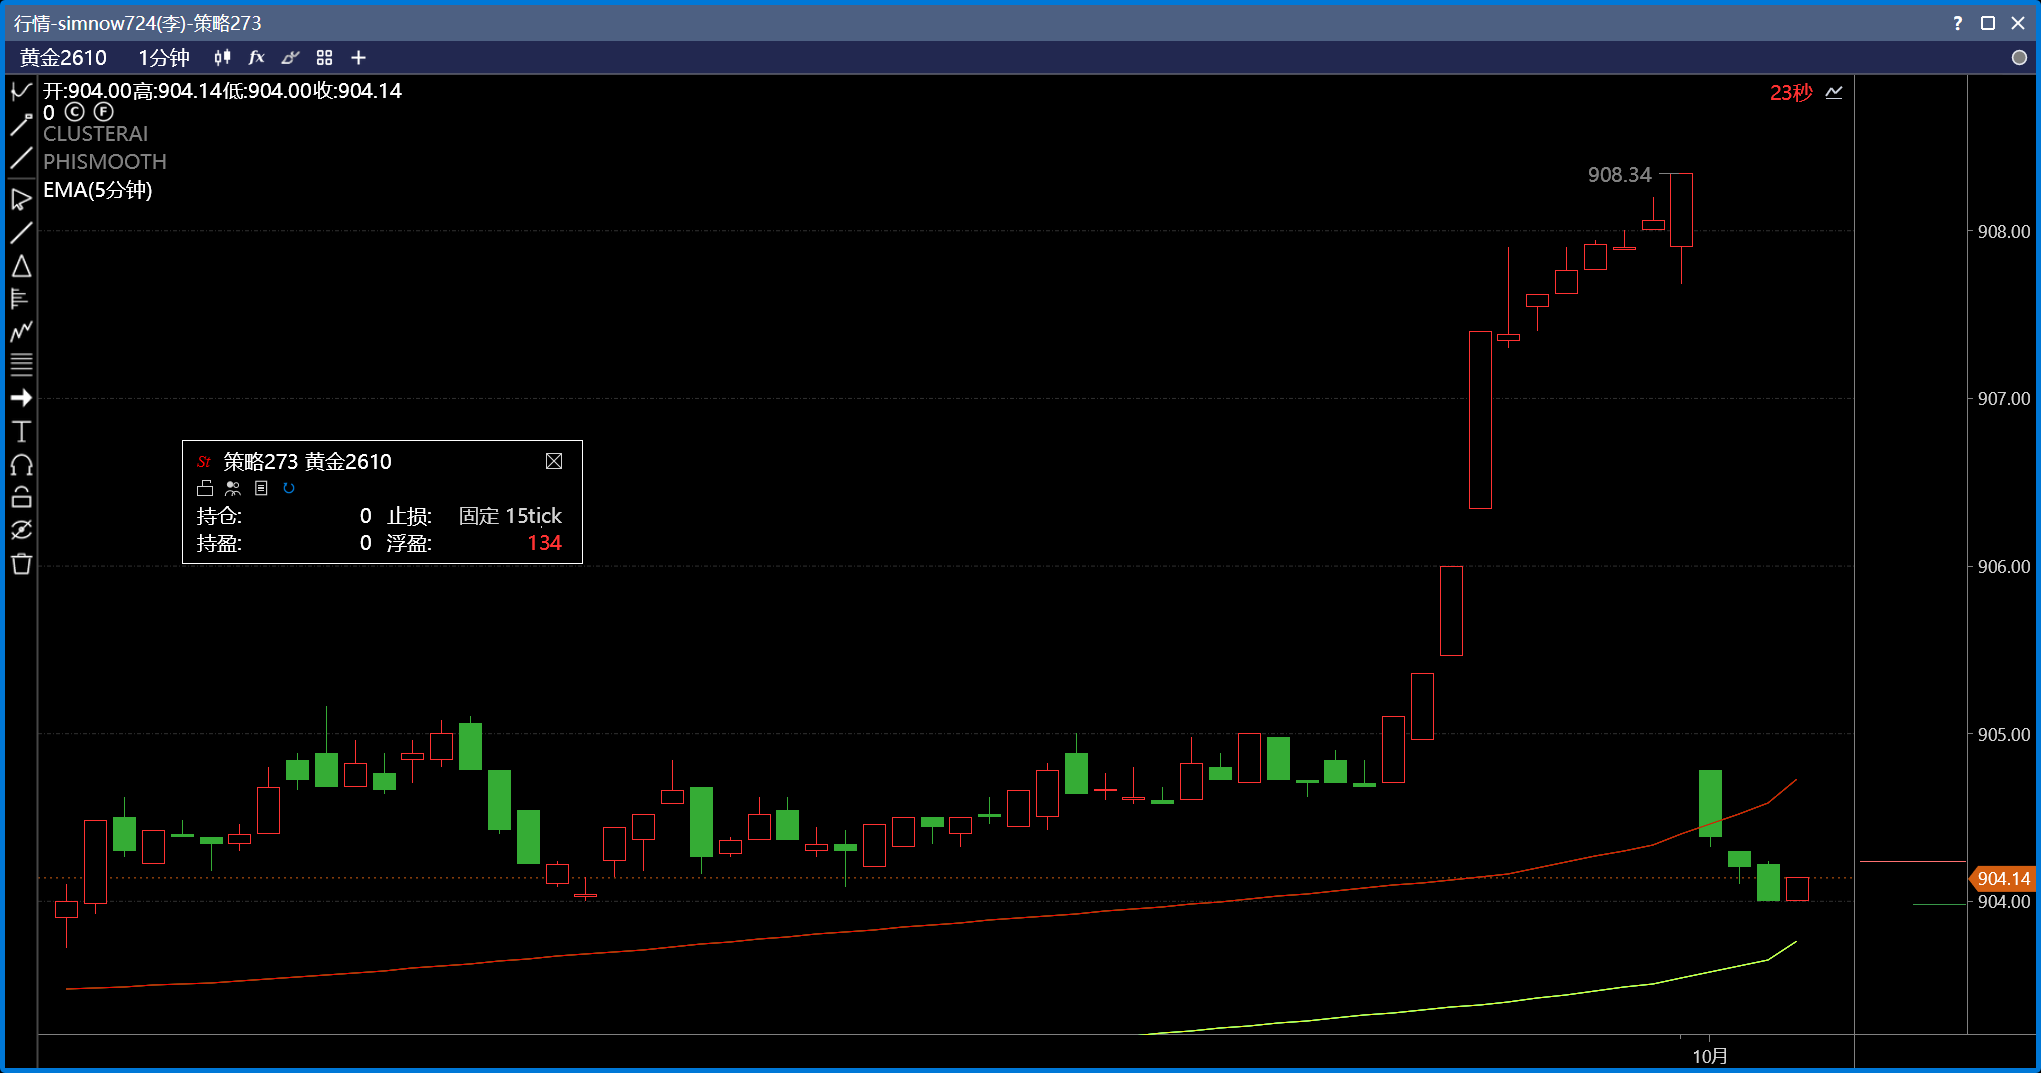Click the 10月 time axis marker

coord(1710,1056)
